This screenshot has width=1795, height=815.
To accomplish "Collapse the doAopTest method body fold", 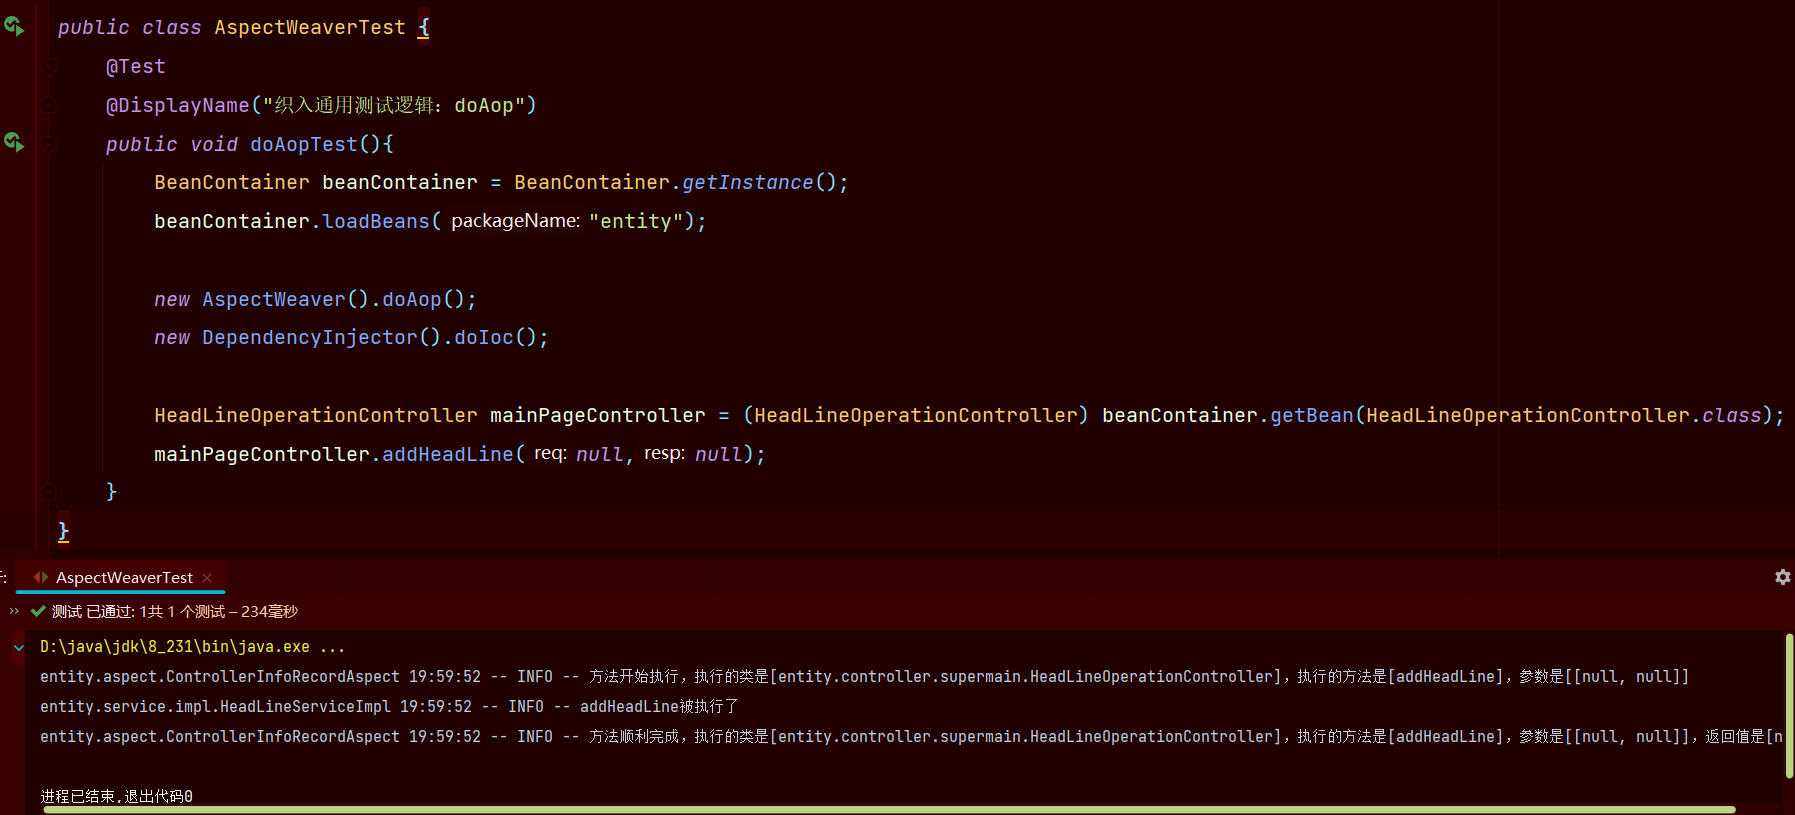I will (x=49, y=144).
